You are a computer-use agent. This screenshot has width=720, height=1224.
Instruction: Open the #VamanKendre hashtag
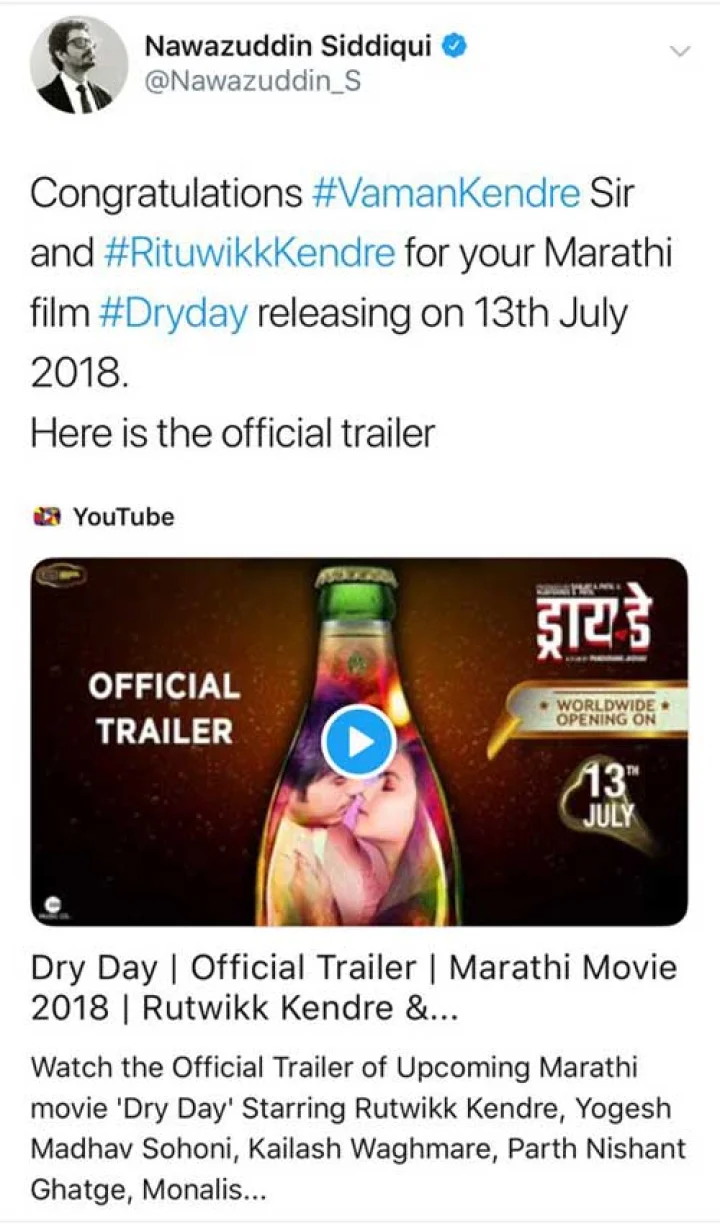click(446, 193)
